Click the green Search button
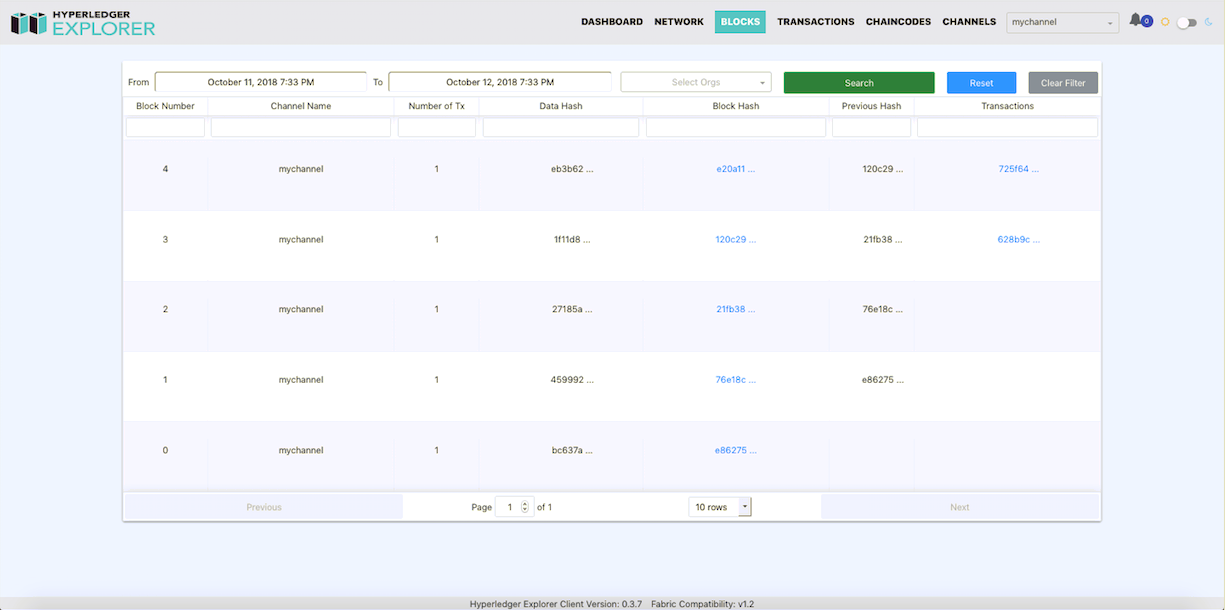This screenshot has width=1225, height=610. pos(859,83)
